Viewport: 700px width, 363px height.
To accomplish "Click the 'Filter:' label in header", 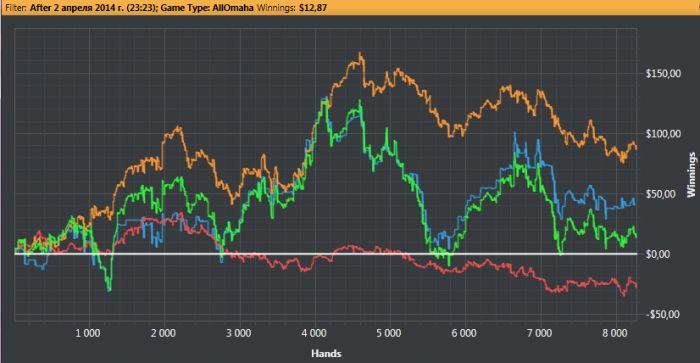I will tap(16, 8).
